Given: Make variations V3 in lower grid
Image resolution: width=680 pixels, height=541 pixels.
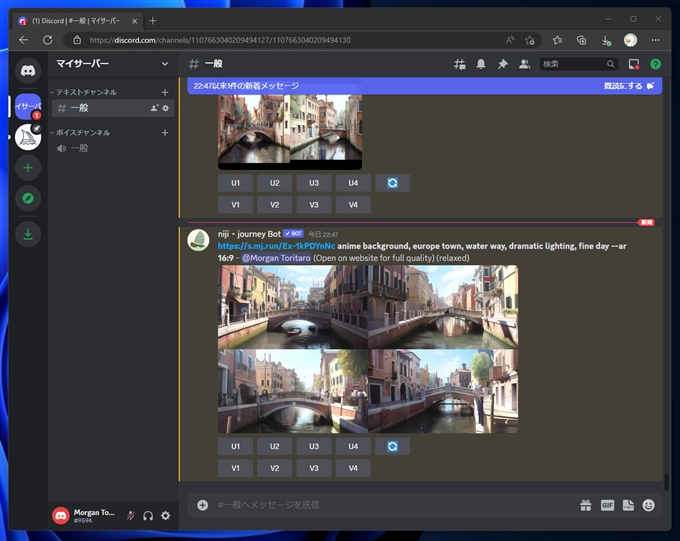Looking at the screenshot, I should pyautogui.click(x=314, y=469).
